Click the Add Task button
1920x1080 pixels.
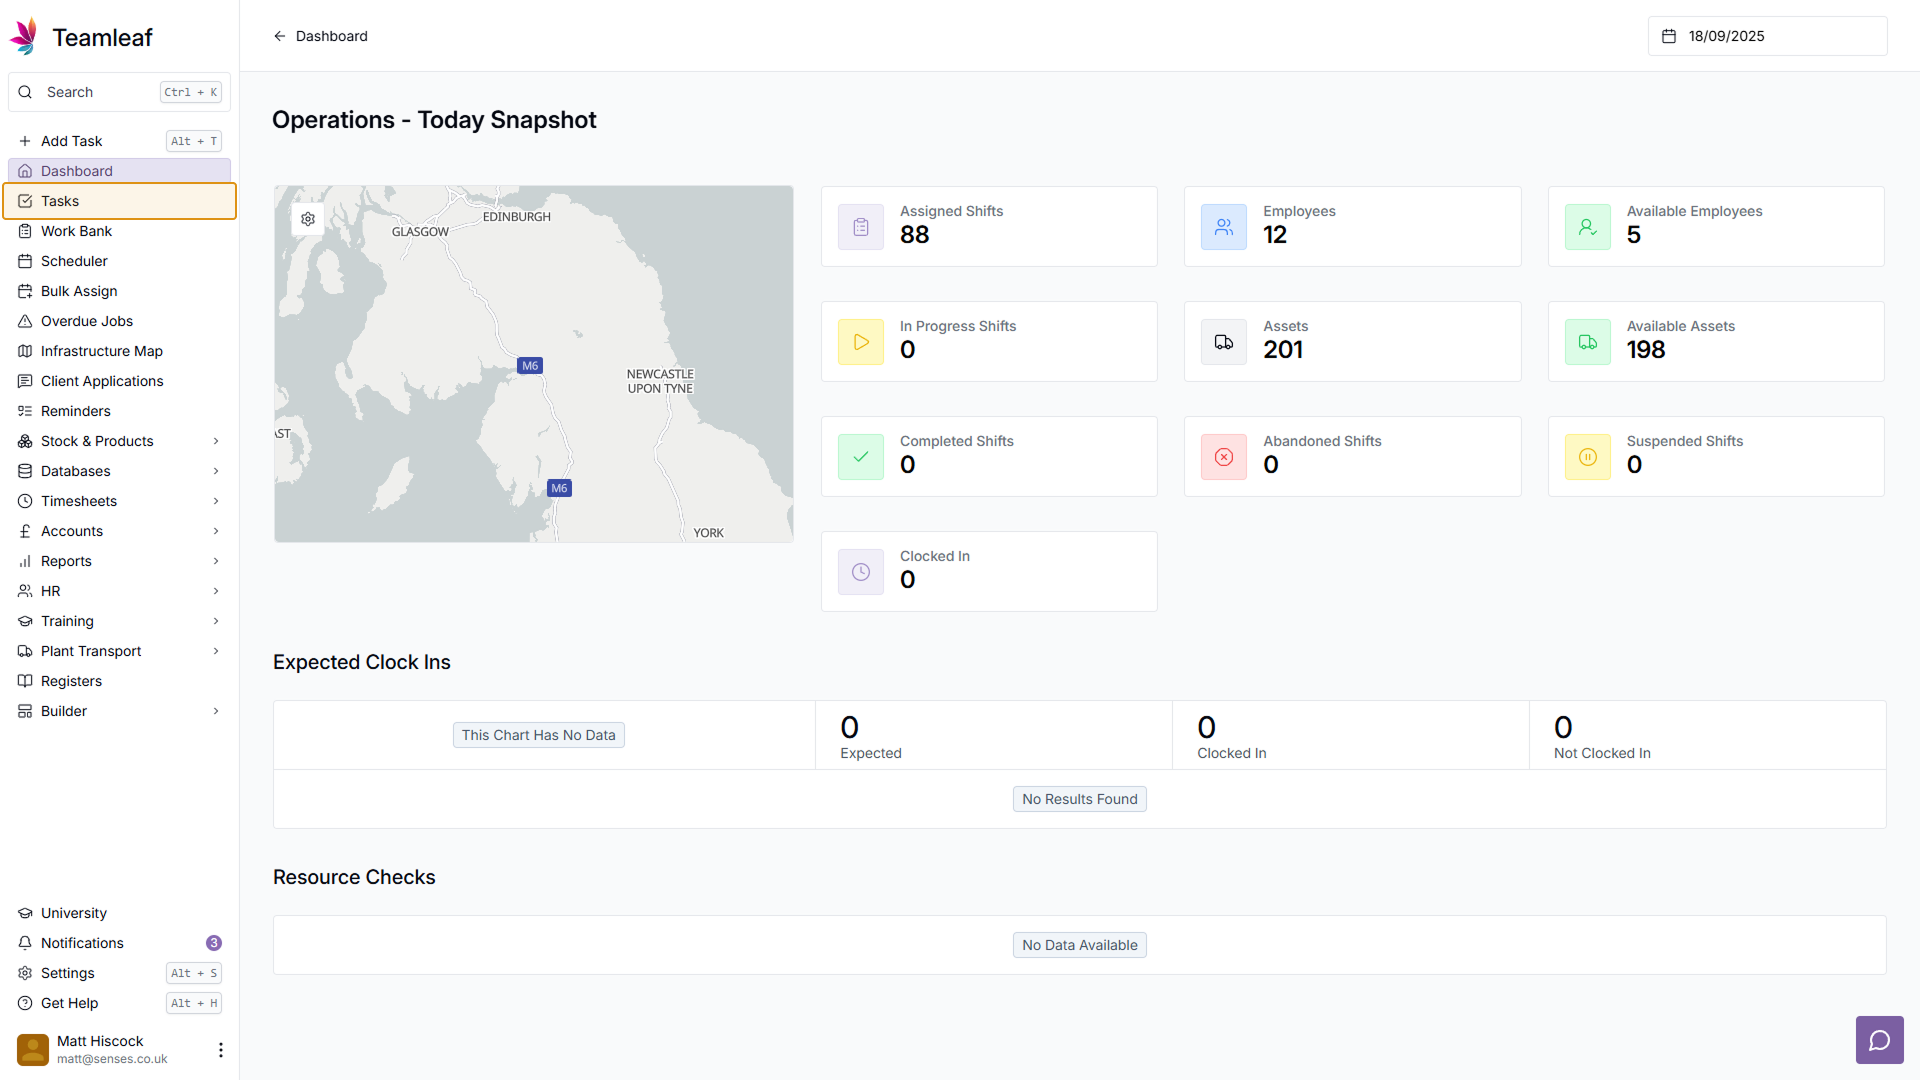72,141
